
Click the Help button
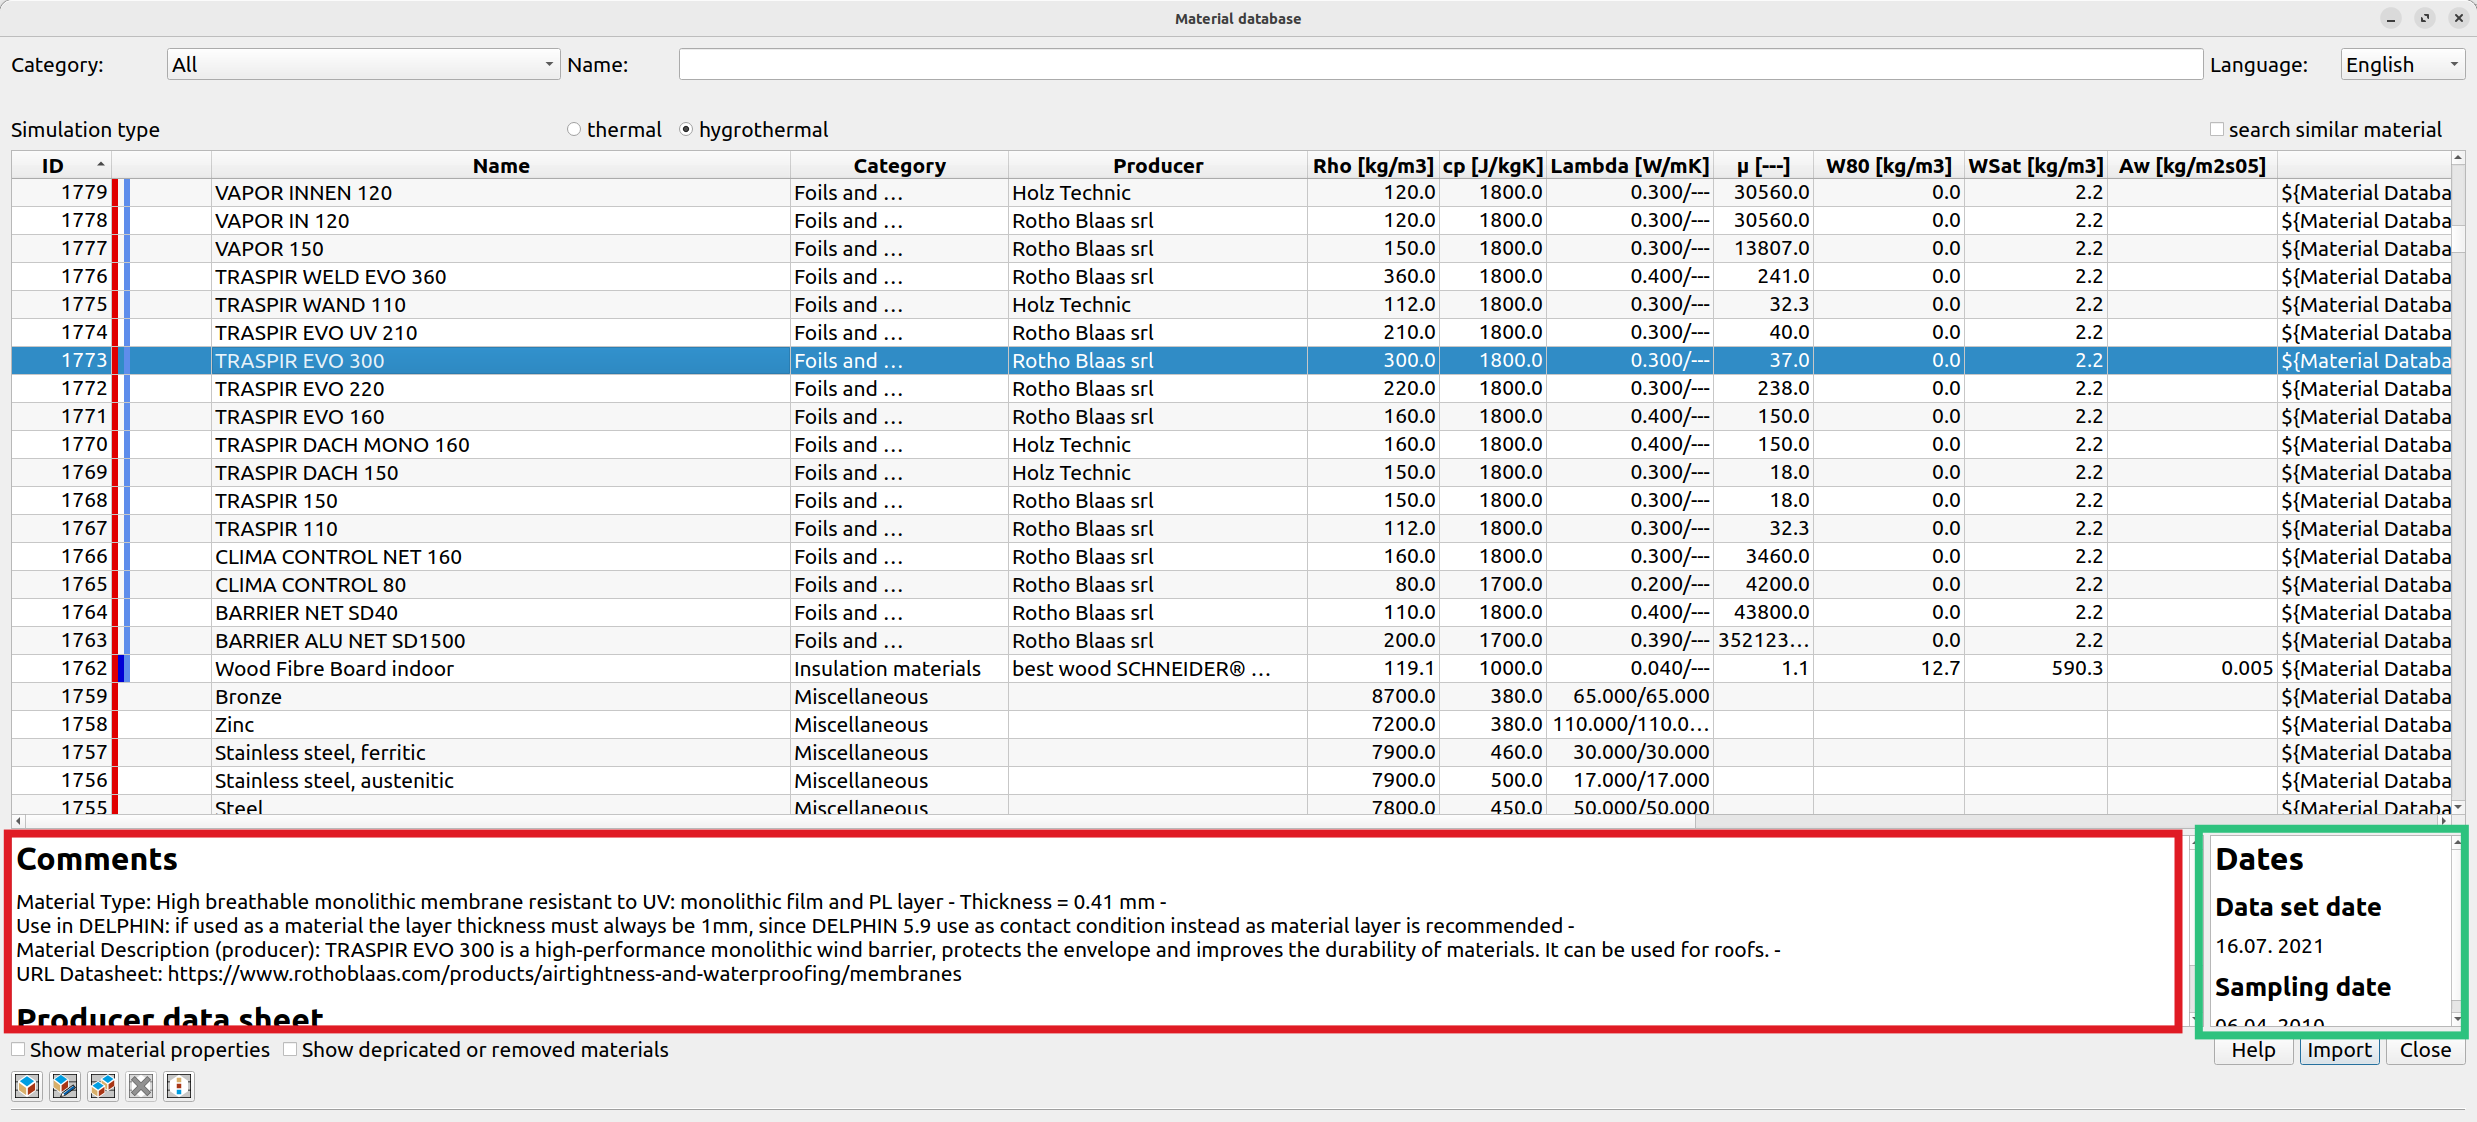[x=2253, y=1050]
